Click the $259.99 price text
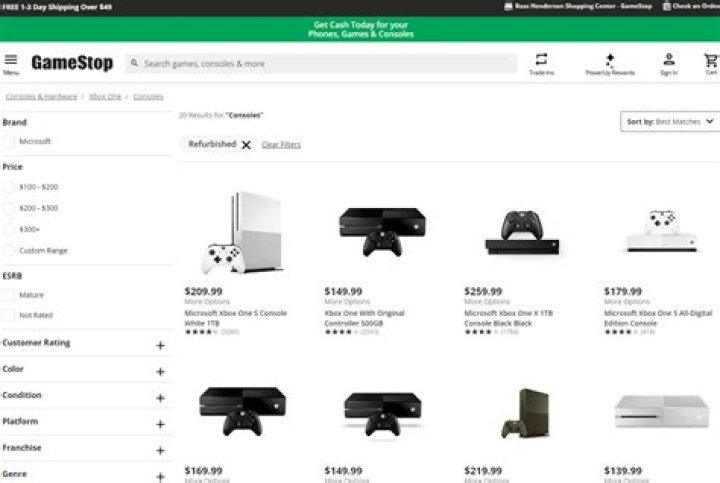This screenshot has width=720, height=483. 483,291
